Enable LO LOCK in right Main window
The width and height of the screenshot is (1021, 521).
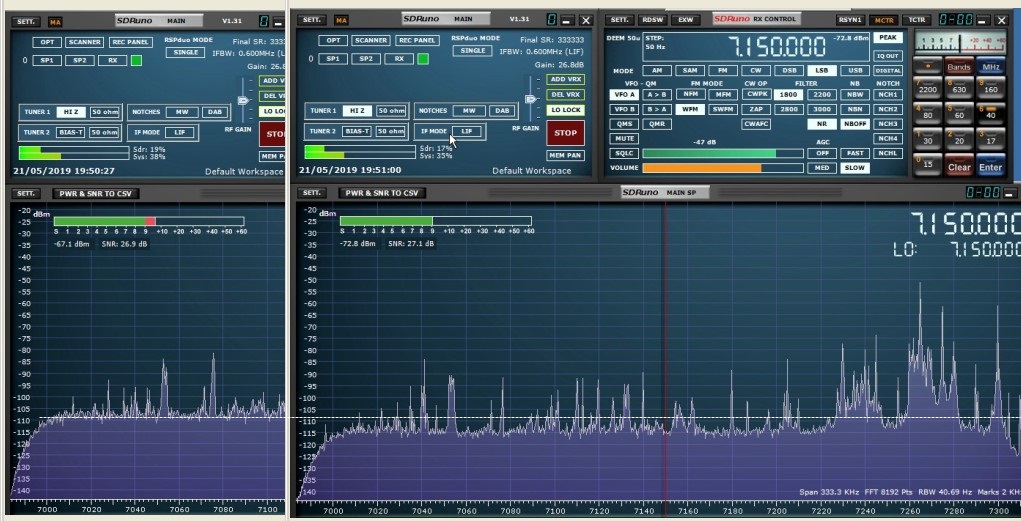[565, 110]
